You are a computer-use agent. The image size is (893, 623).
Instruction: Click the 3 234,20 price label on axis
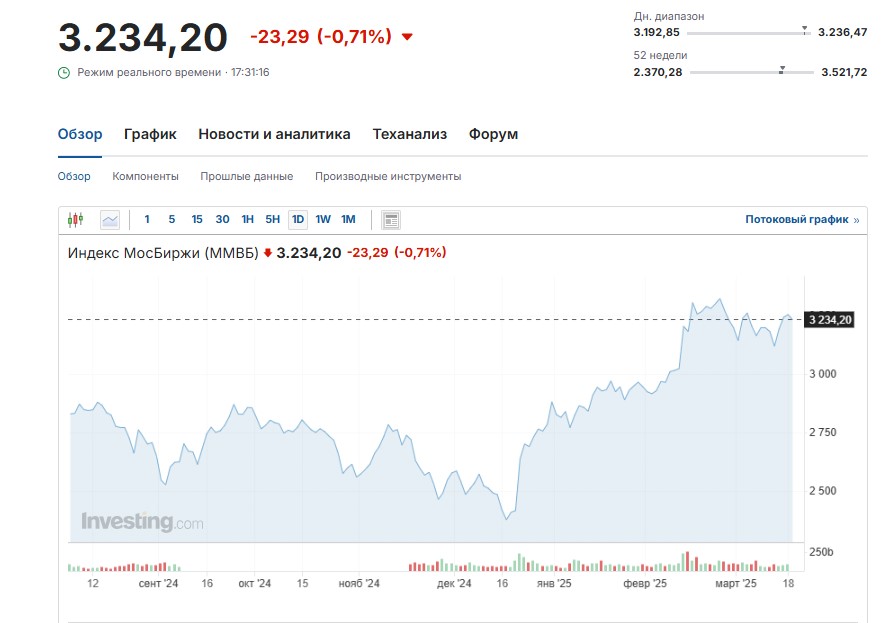[829, 320]
